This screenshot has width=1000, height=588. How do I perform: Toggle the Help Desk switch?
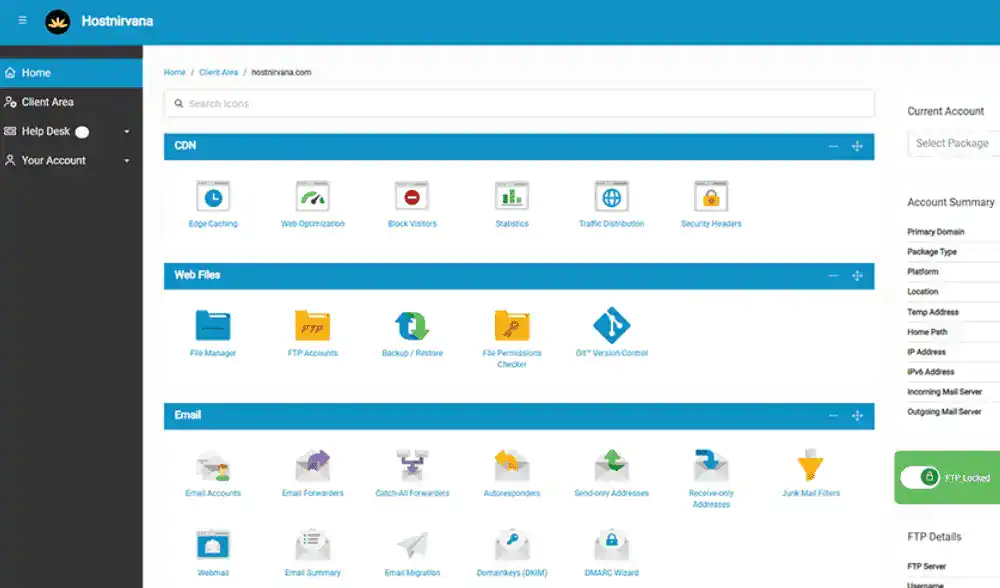pyautogui.click(x=82, y=132)
